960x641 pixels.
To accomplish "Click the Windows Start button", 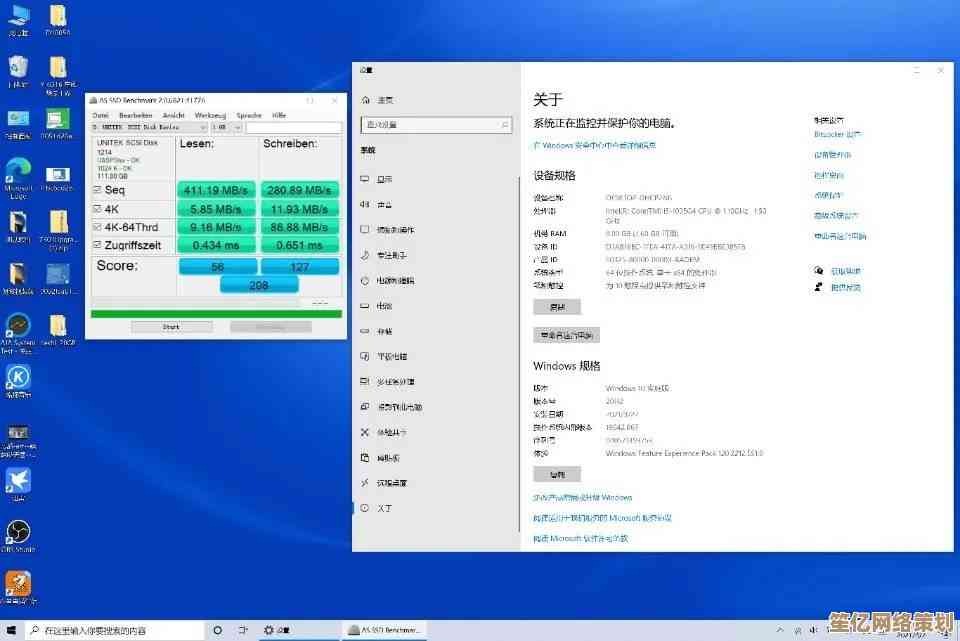I will click(x=10, y=630).
